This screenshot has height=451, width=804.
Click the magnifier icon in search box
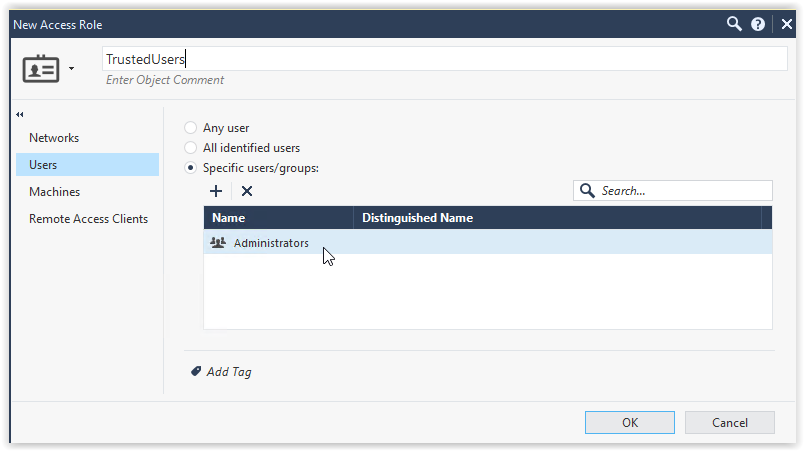coord(587,190)
